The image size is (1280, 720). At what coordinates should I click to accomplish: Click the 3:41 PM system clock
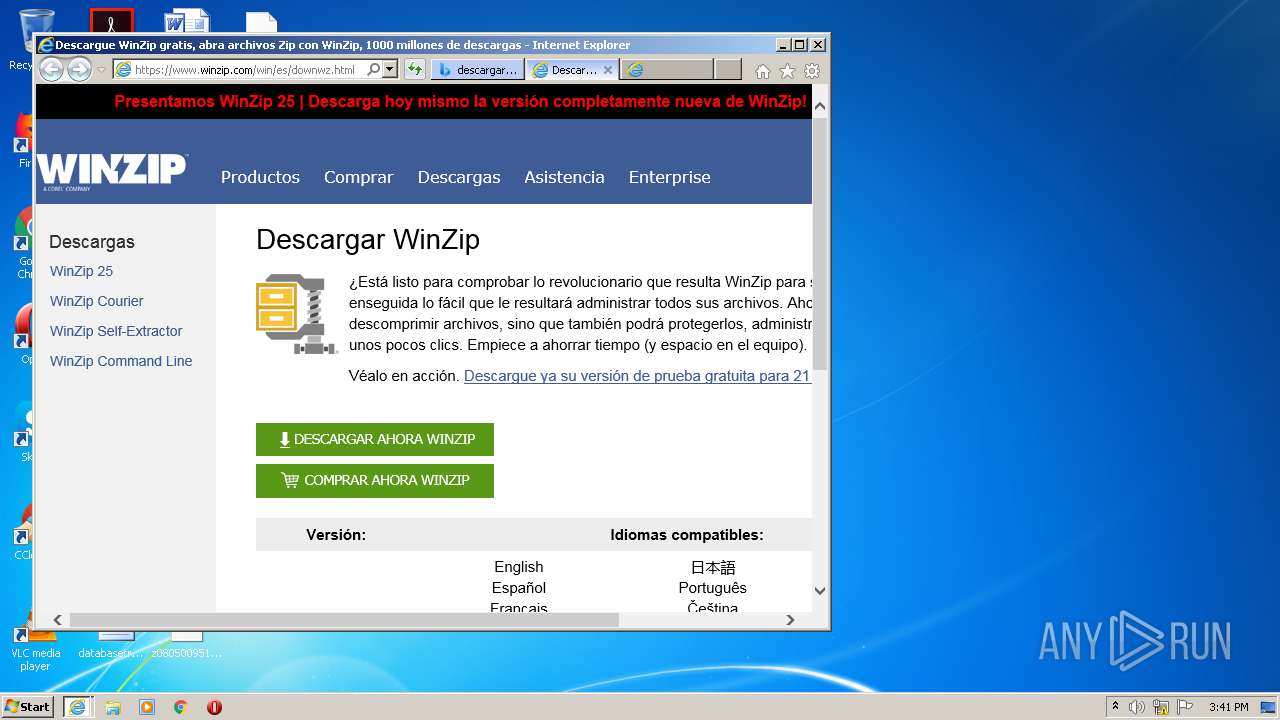pos(1228,707)
